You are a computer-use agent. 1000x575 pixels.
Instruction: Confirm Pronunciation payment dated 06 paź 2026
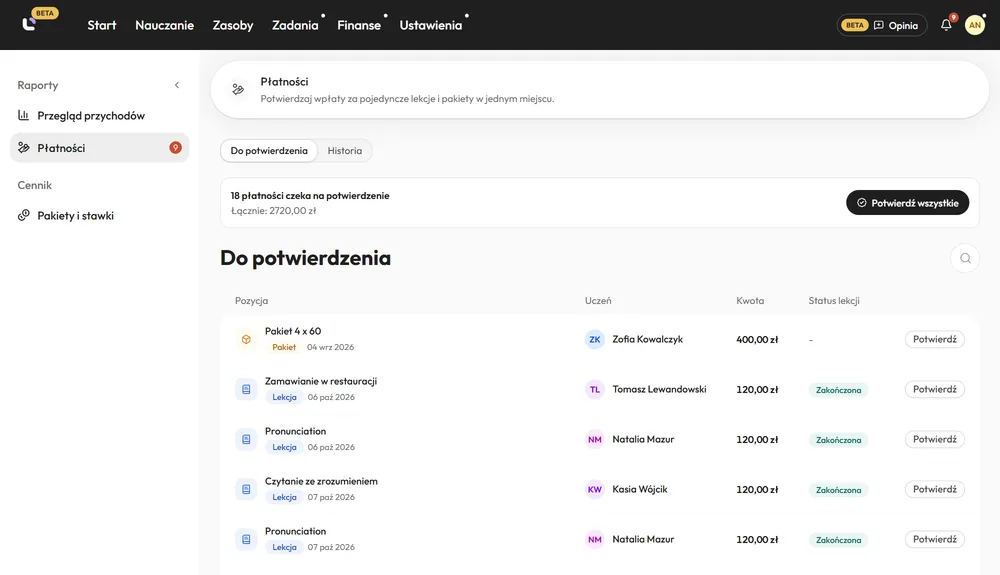pyautogui.click(x=934, y=439)
